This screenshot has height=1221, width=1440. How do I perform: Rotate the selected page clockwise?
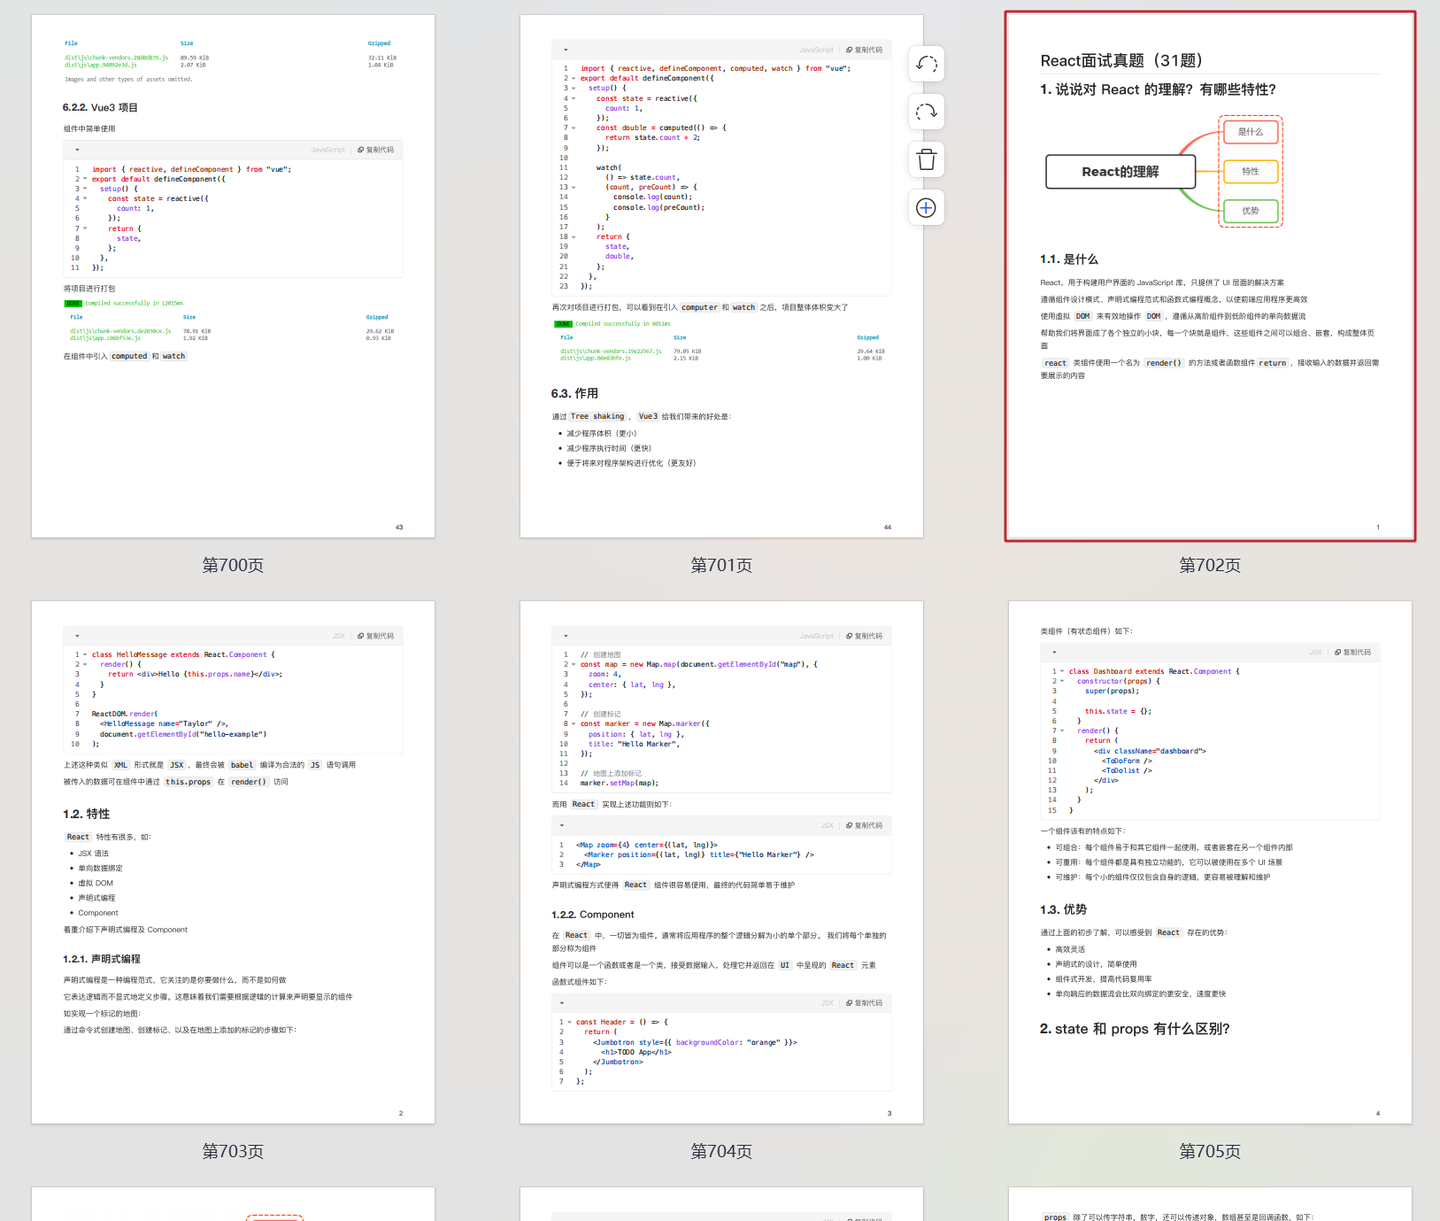926,112
